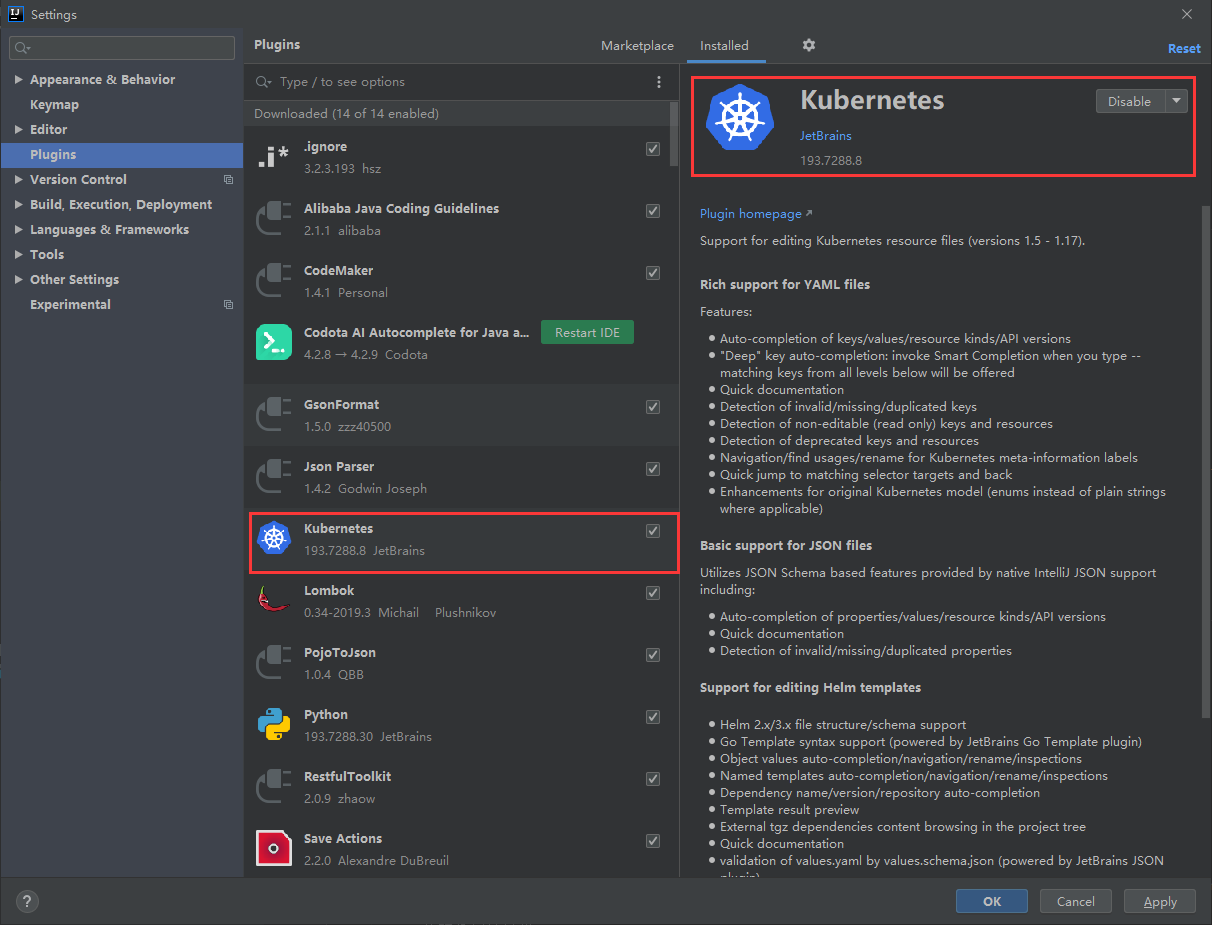Screen dimensions: 1212x925
Task: Select Keymap in settings tree
Action: coord(54,105)
